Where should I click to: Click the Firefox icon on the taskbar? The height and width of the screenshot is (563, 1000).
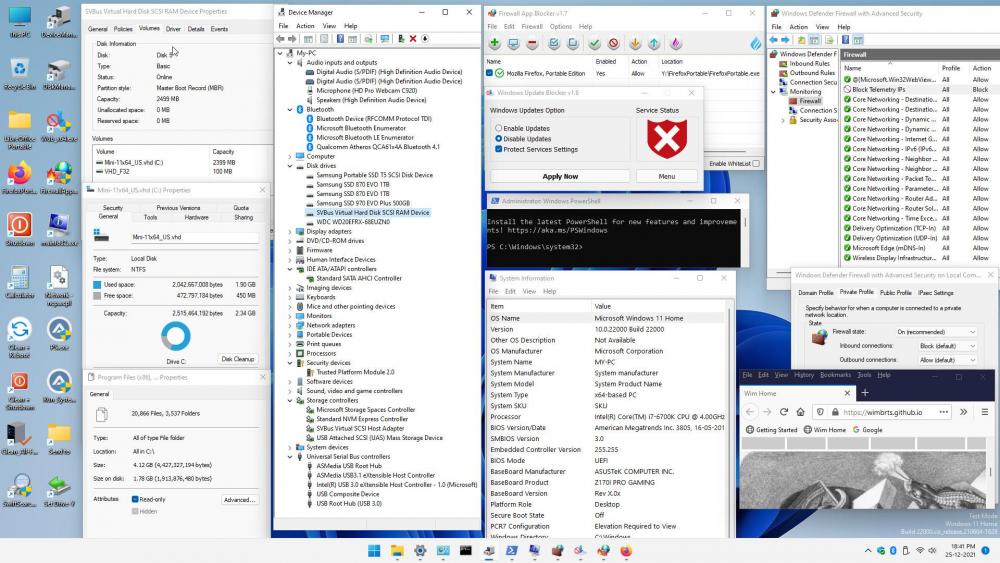626,550
